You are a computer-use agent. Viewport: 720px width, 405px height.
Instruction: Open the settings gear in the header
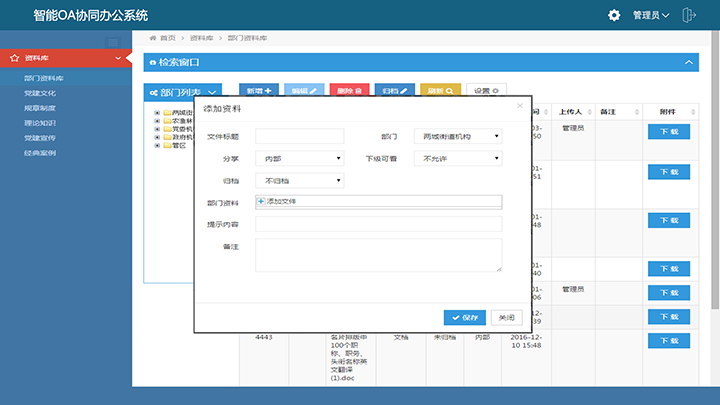tap(614, 15)
